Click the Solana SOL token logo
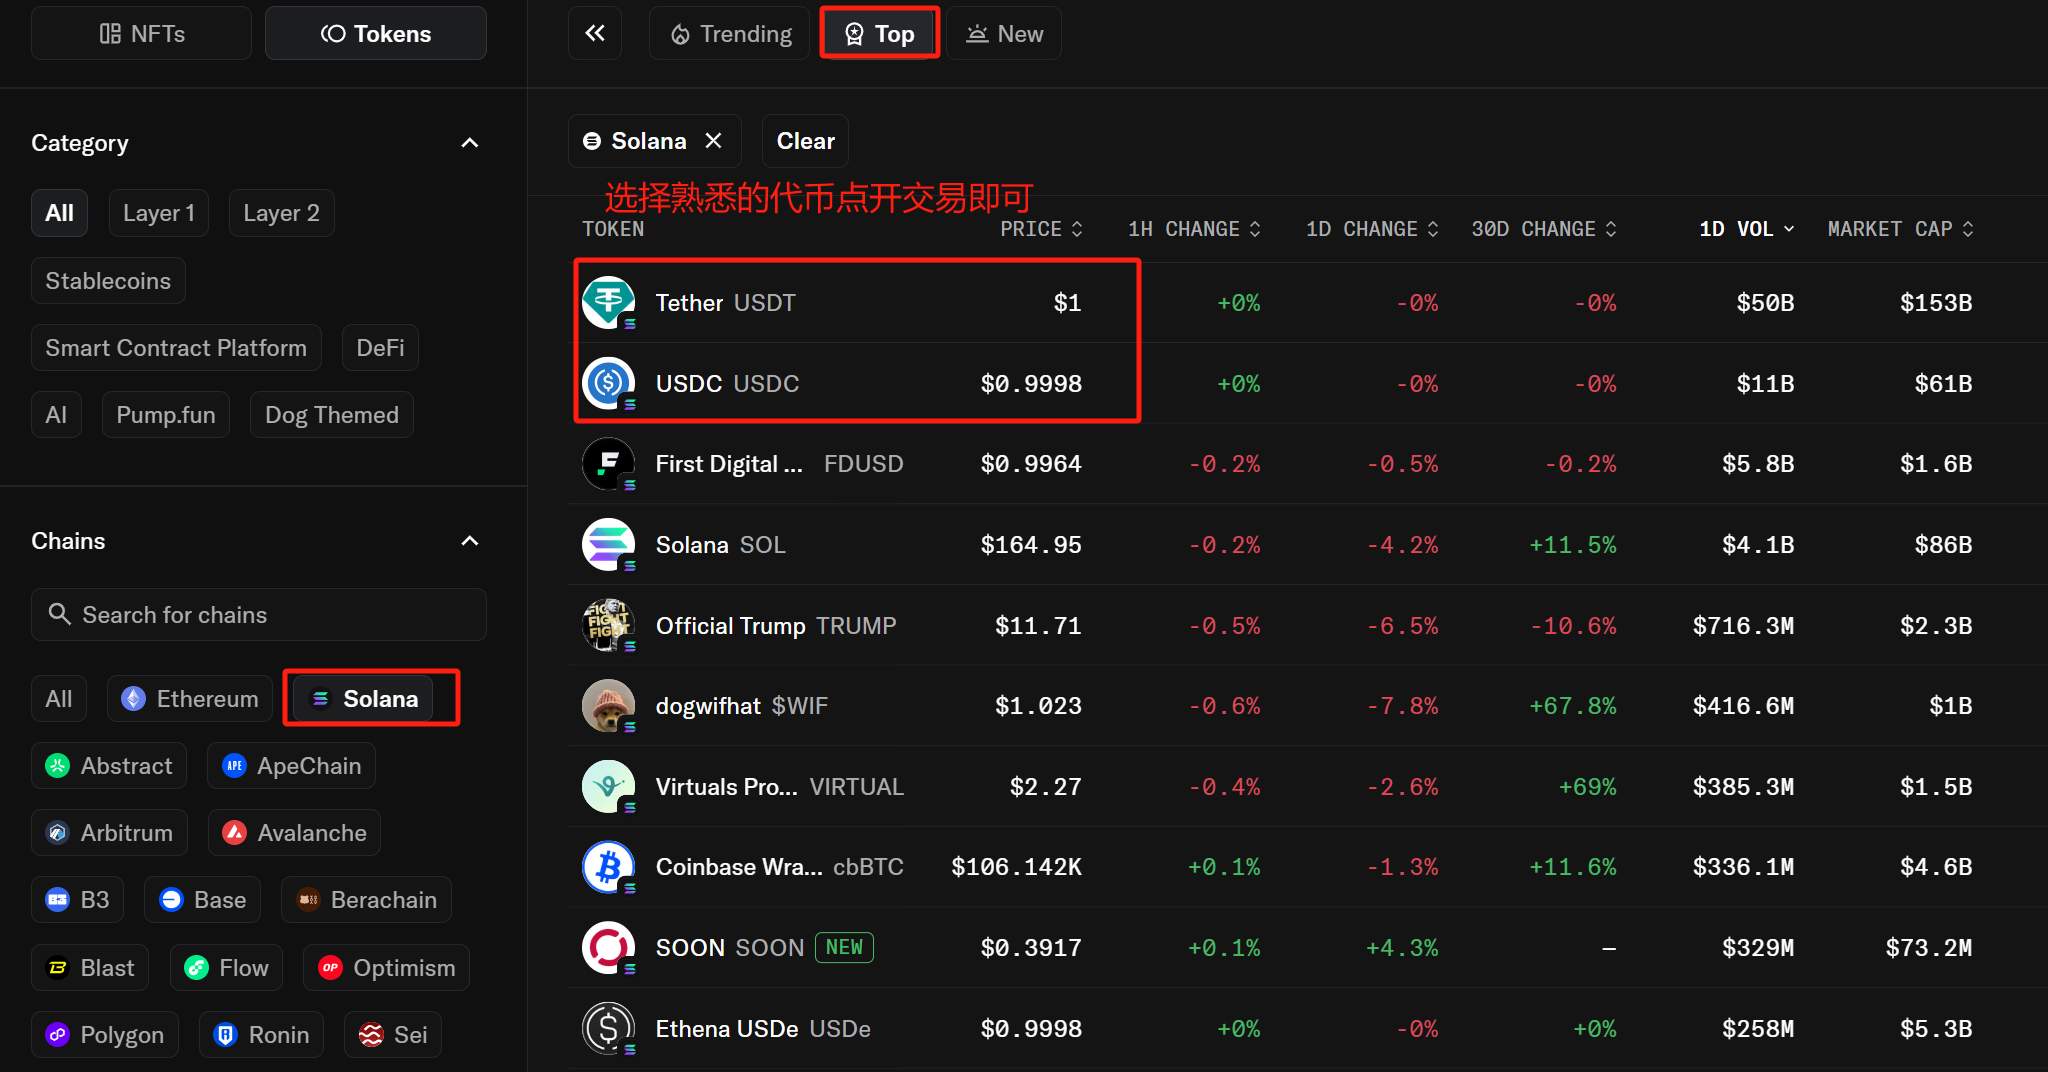 tap(609, 545)
